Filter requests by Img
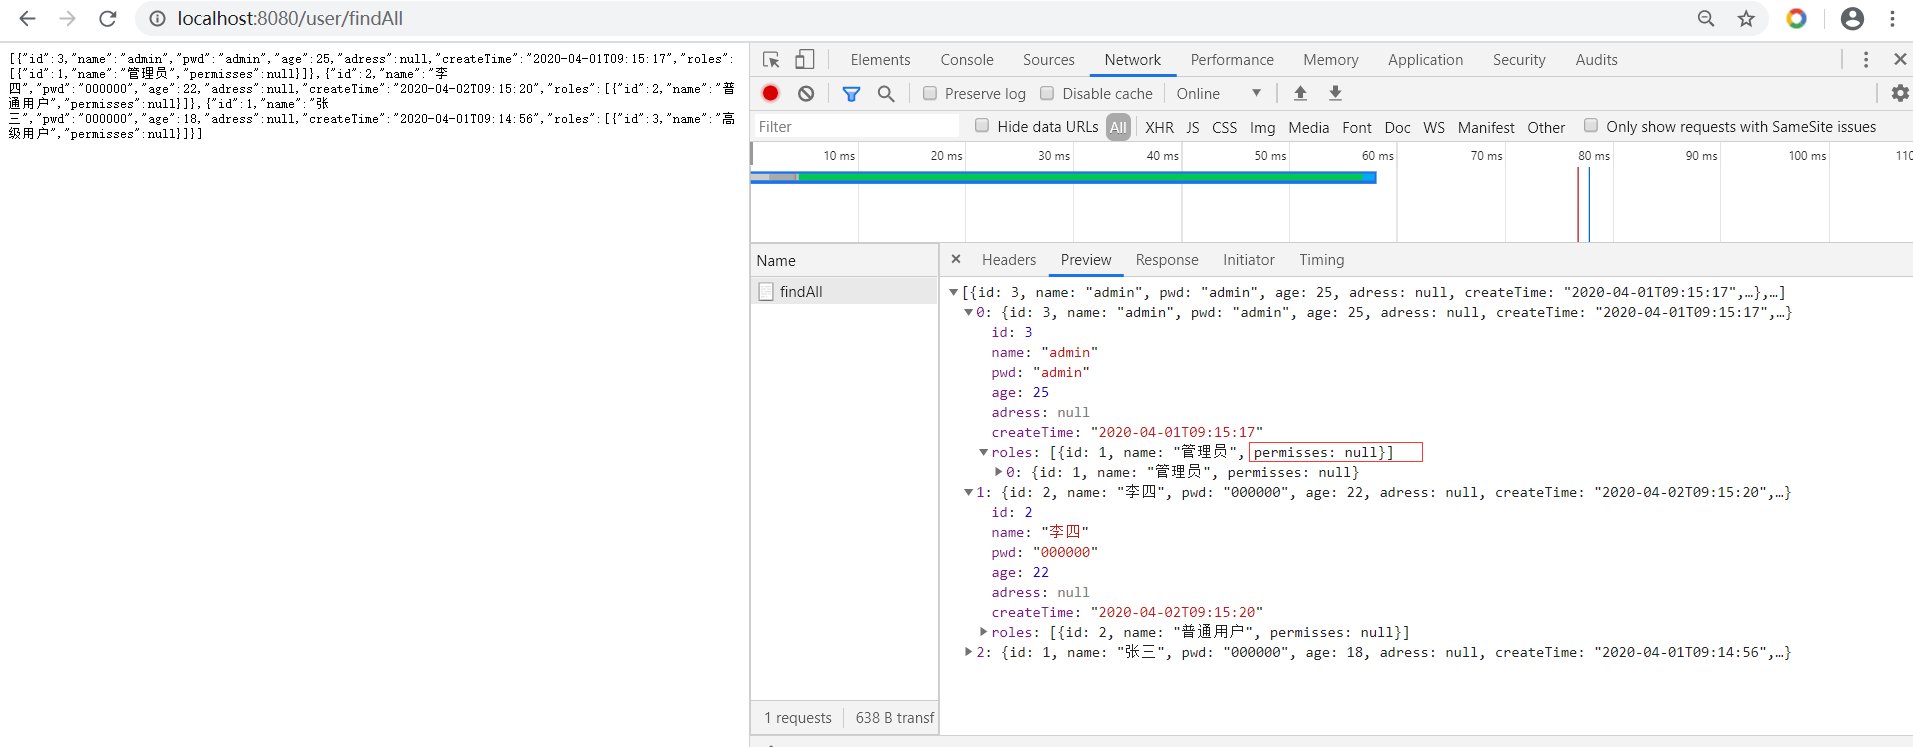 [1263, 127]
